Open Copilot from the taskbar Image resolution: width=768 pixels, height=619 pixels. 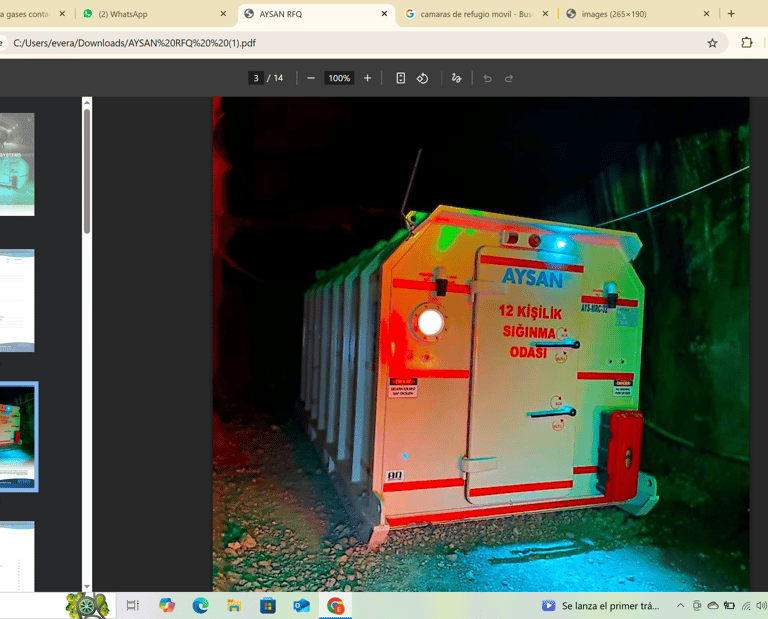167,606
